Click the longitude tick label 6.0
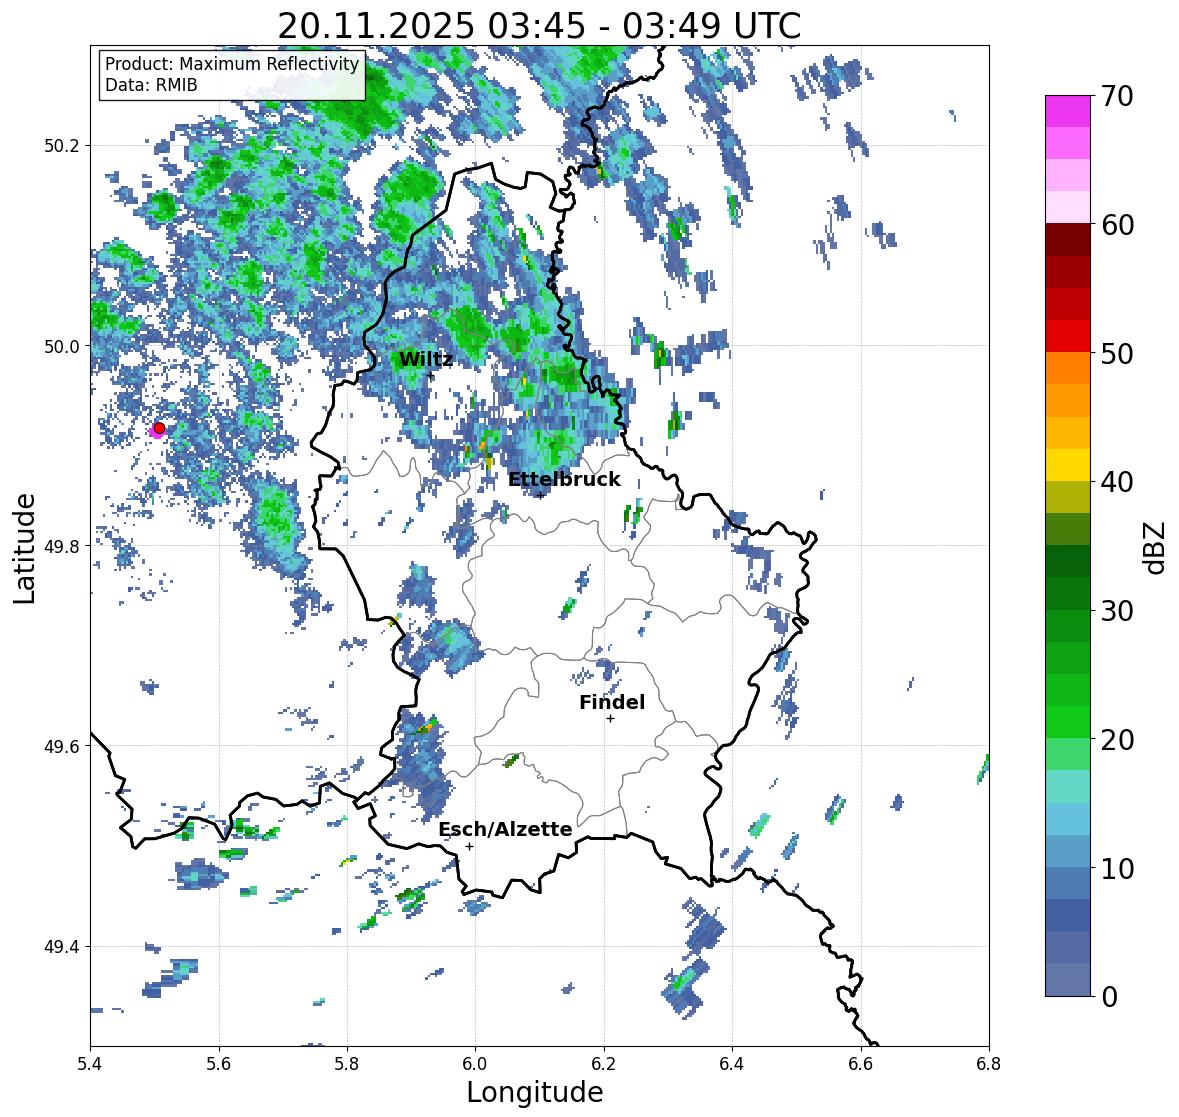Viewport: 1179px width, 1117px height. coord(475,1063)
